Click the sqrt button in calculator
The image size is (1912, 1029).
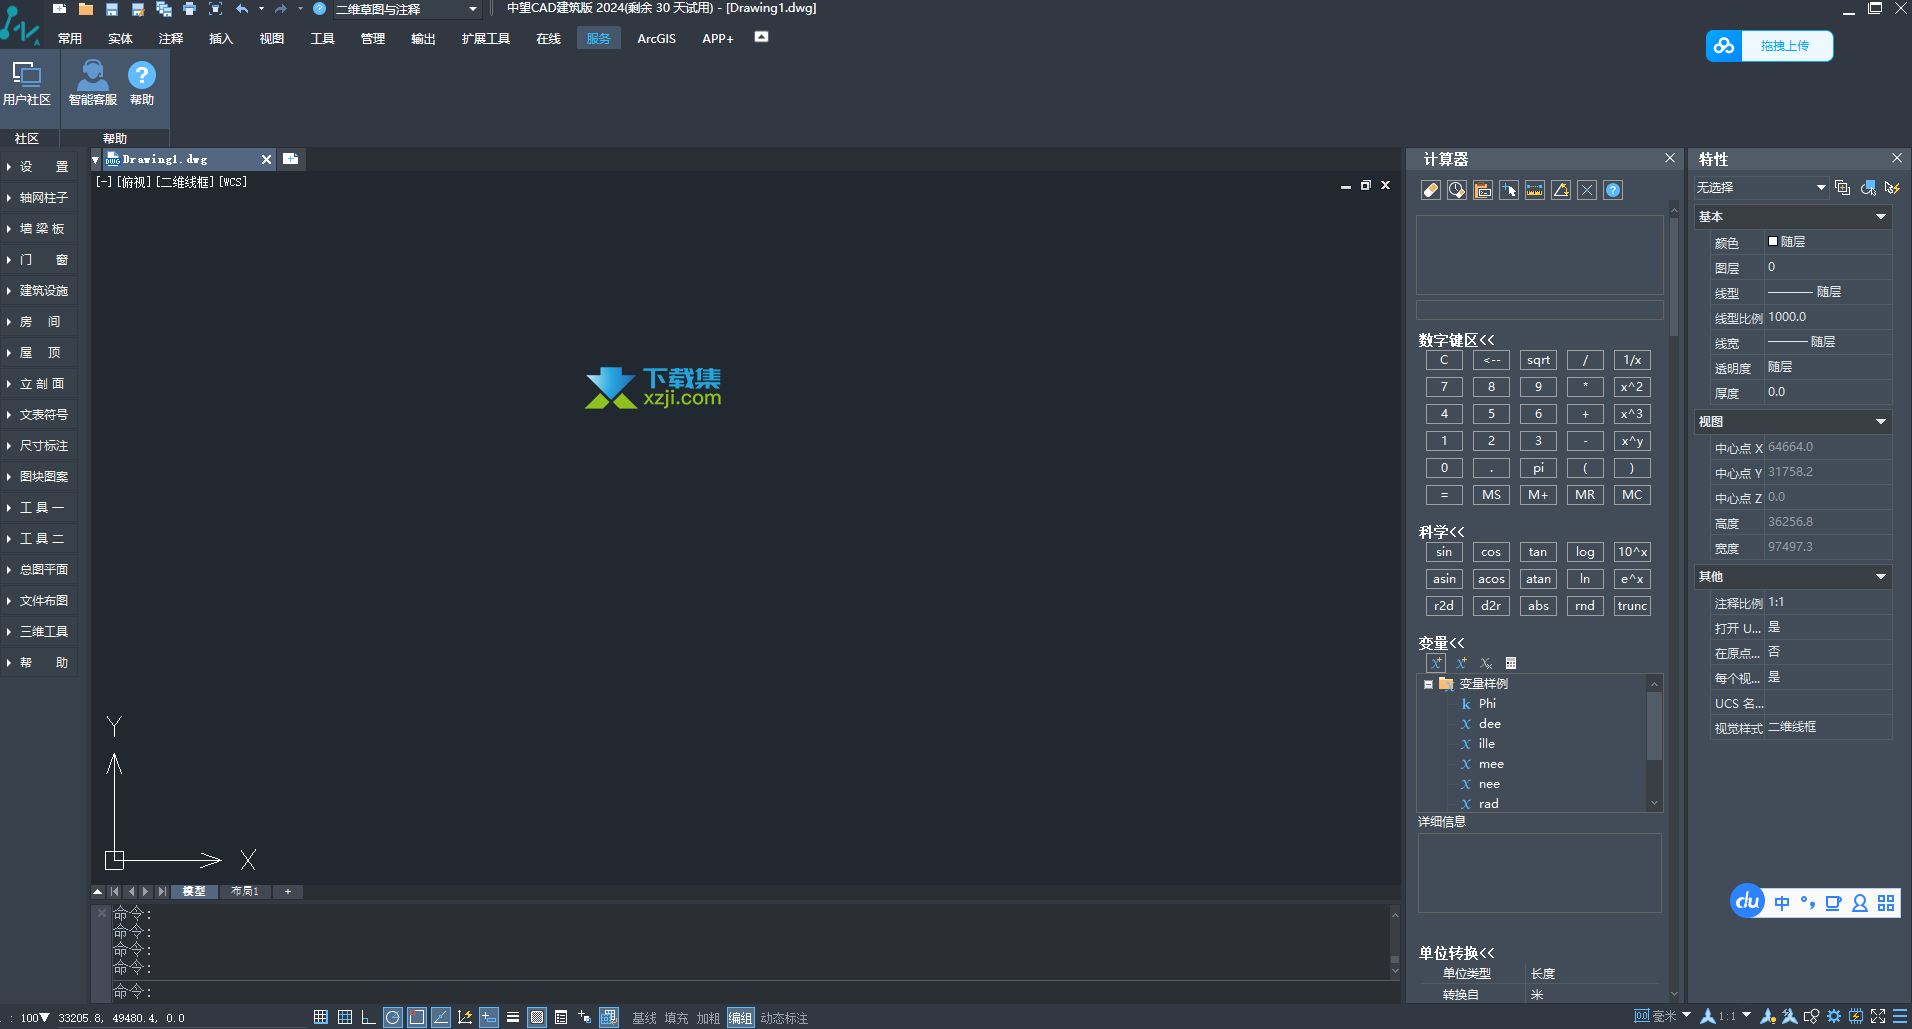pyautogui.click(x=1538, y=360)
